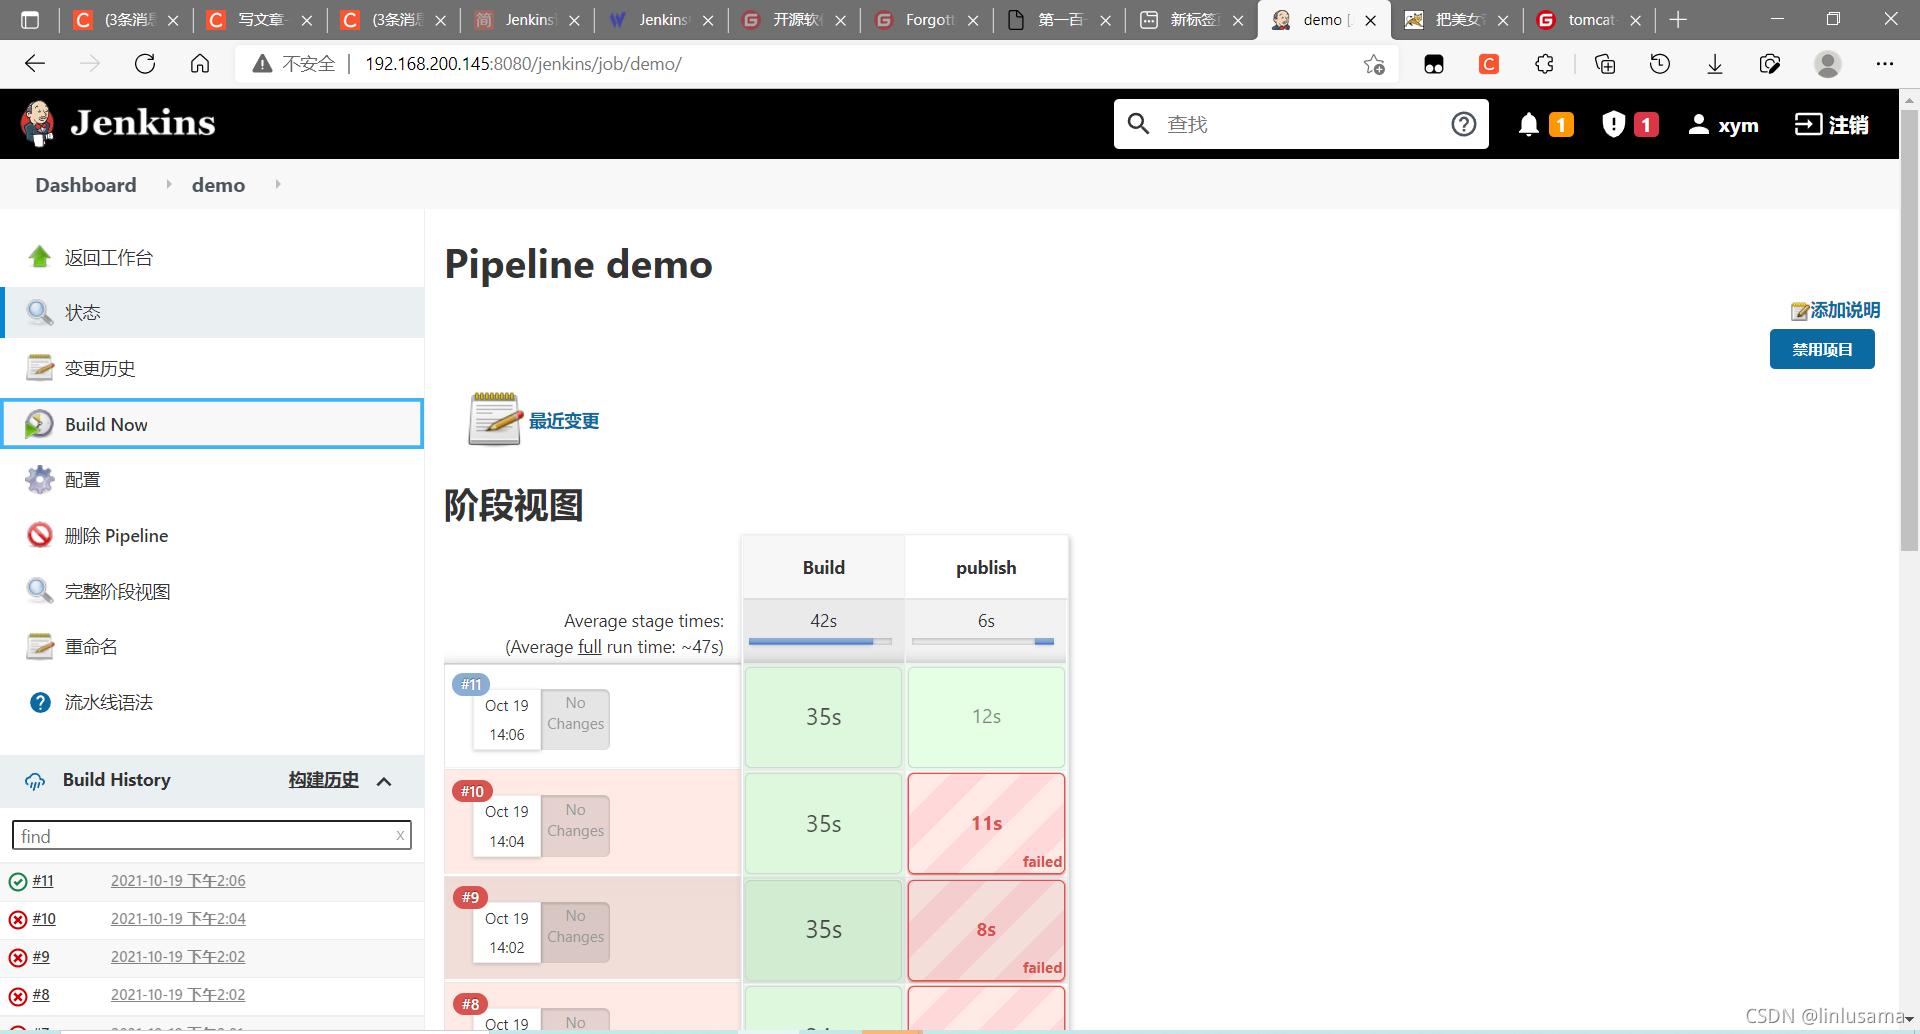Disable the project with 禁用项目
Viewport: 1920px width, 1034px height.
click(1822, 349)
